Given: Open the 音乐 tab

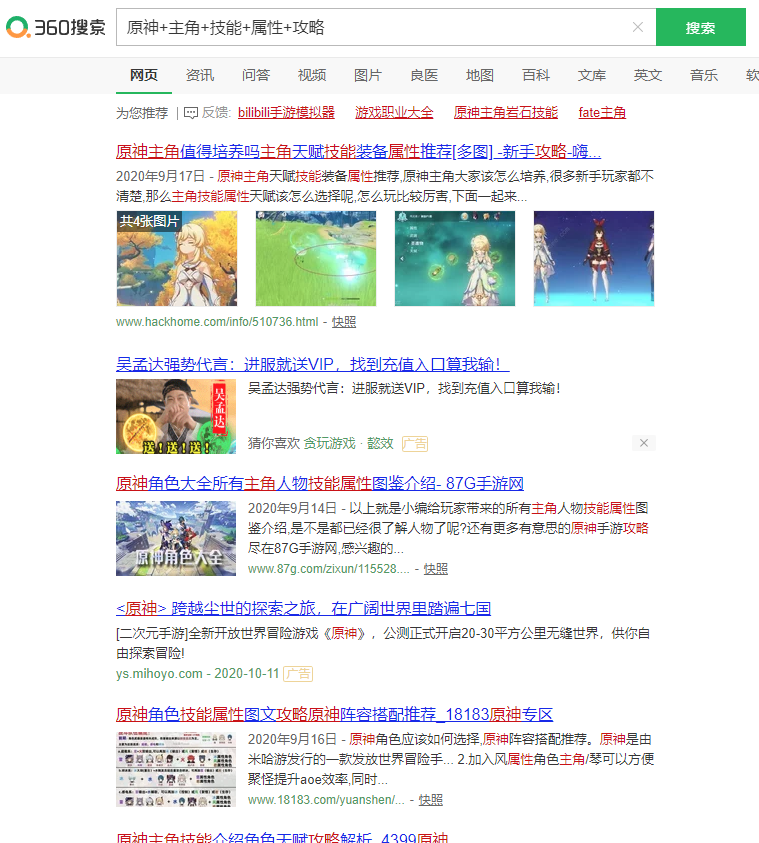Looking at the screenshot, I should [x=704, y=75].
